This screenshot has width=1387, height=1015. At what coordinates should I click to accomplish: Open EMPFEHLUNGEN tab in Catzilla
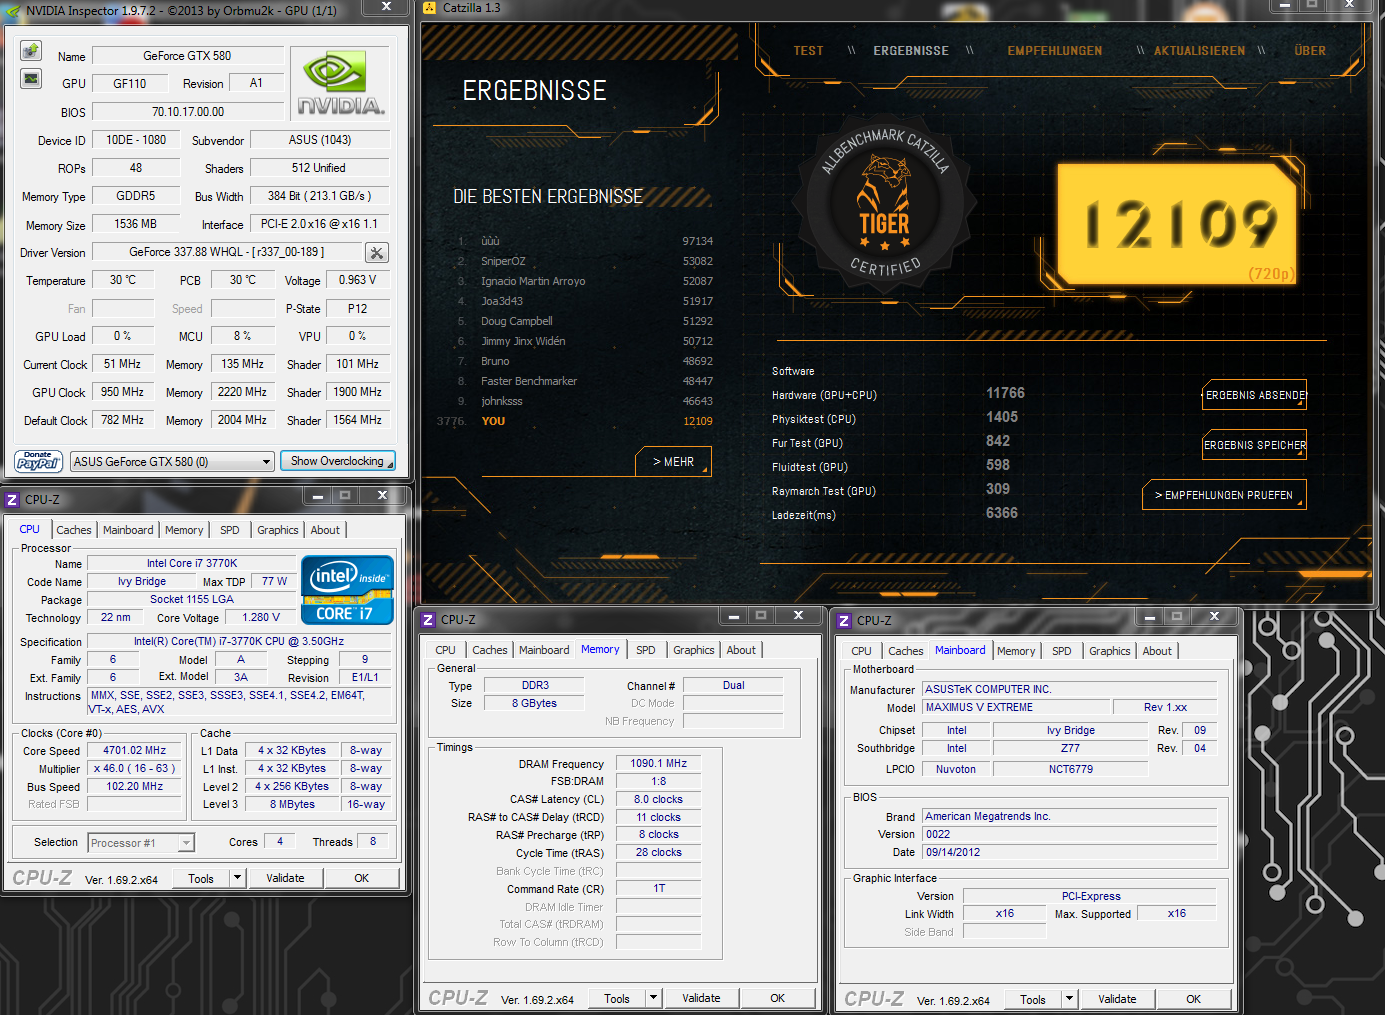pos(1055,51)
